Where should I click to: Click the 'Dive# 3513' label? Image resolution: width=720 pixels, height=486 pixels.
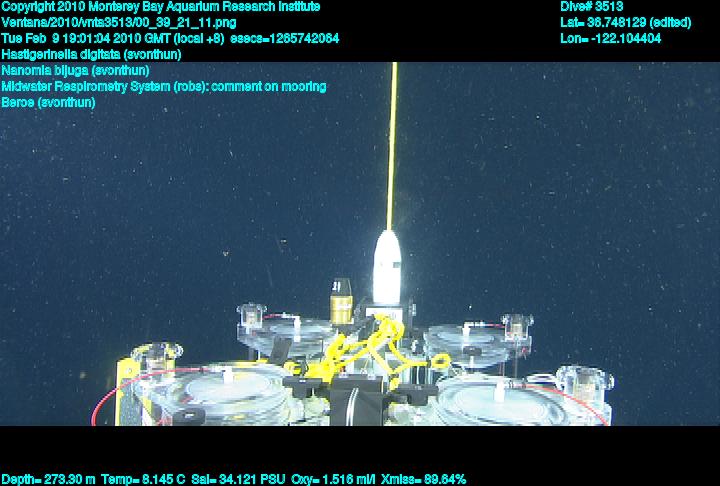(x=591, y=7)
